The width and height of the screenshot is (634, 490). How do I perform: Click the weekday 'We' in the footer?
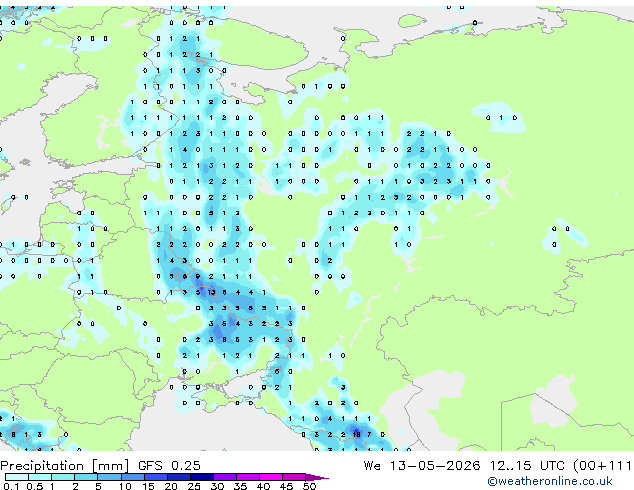point(372,466)
